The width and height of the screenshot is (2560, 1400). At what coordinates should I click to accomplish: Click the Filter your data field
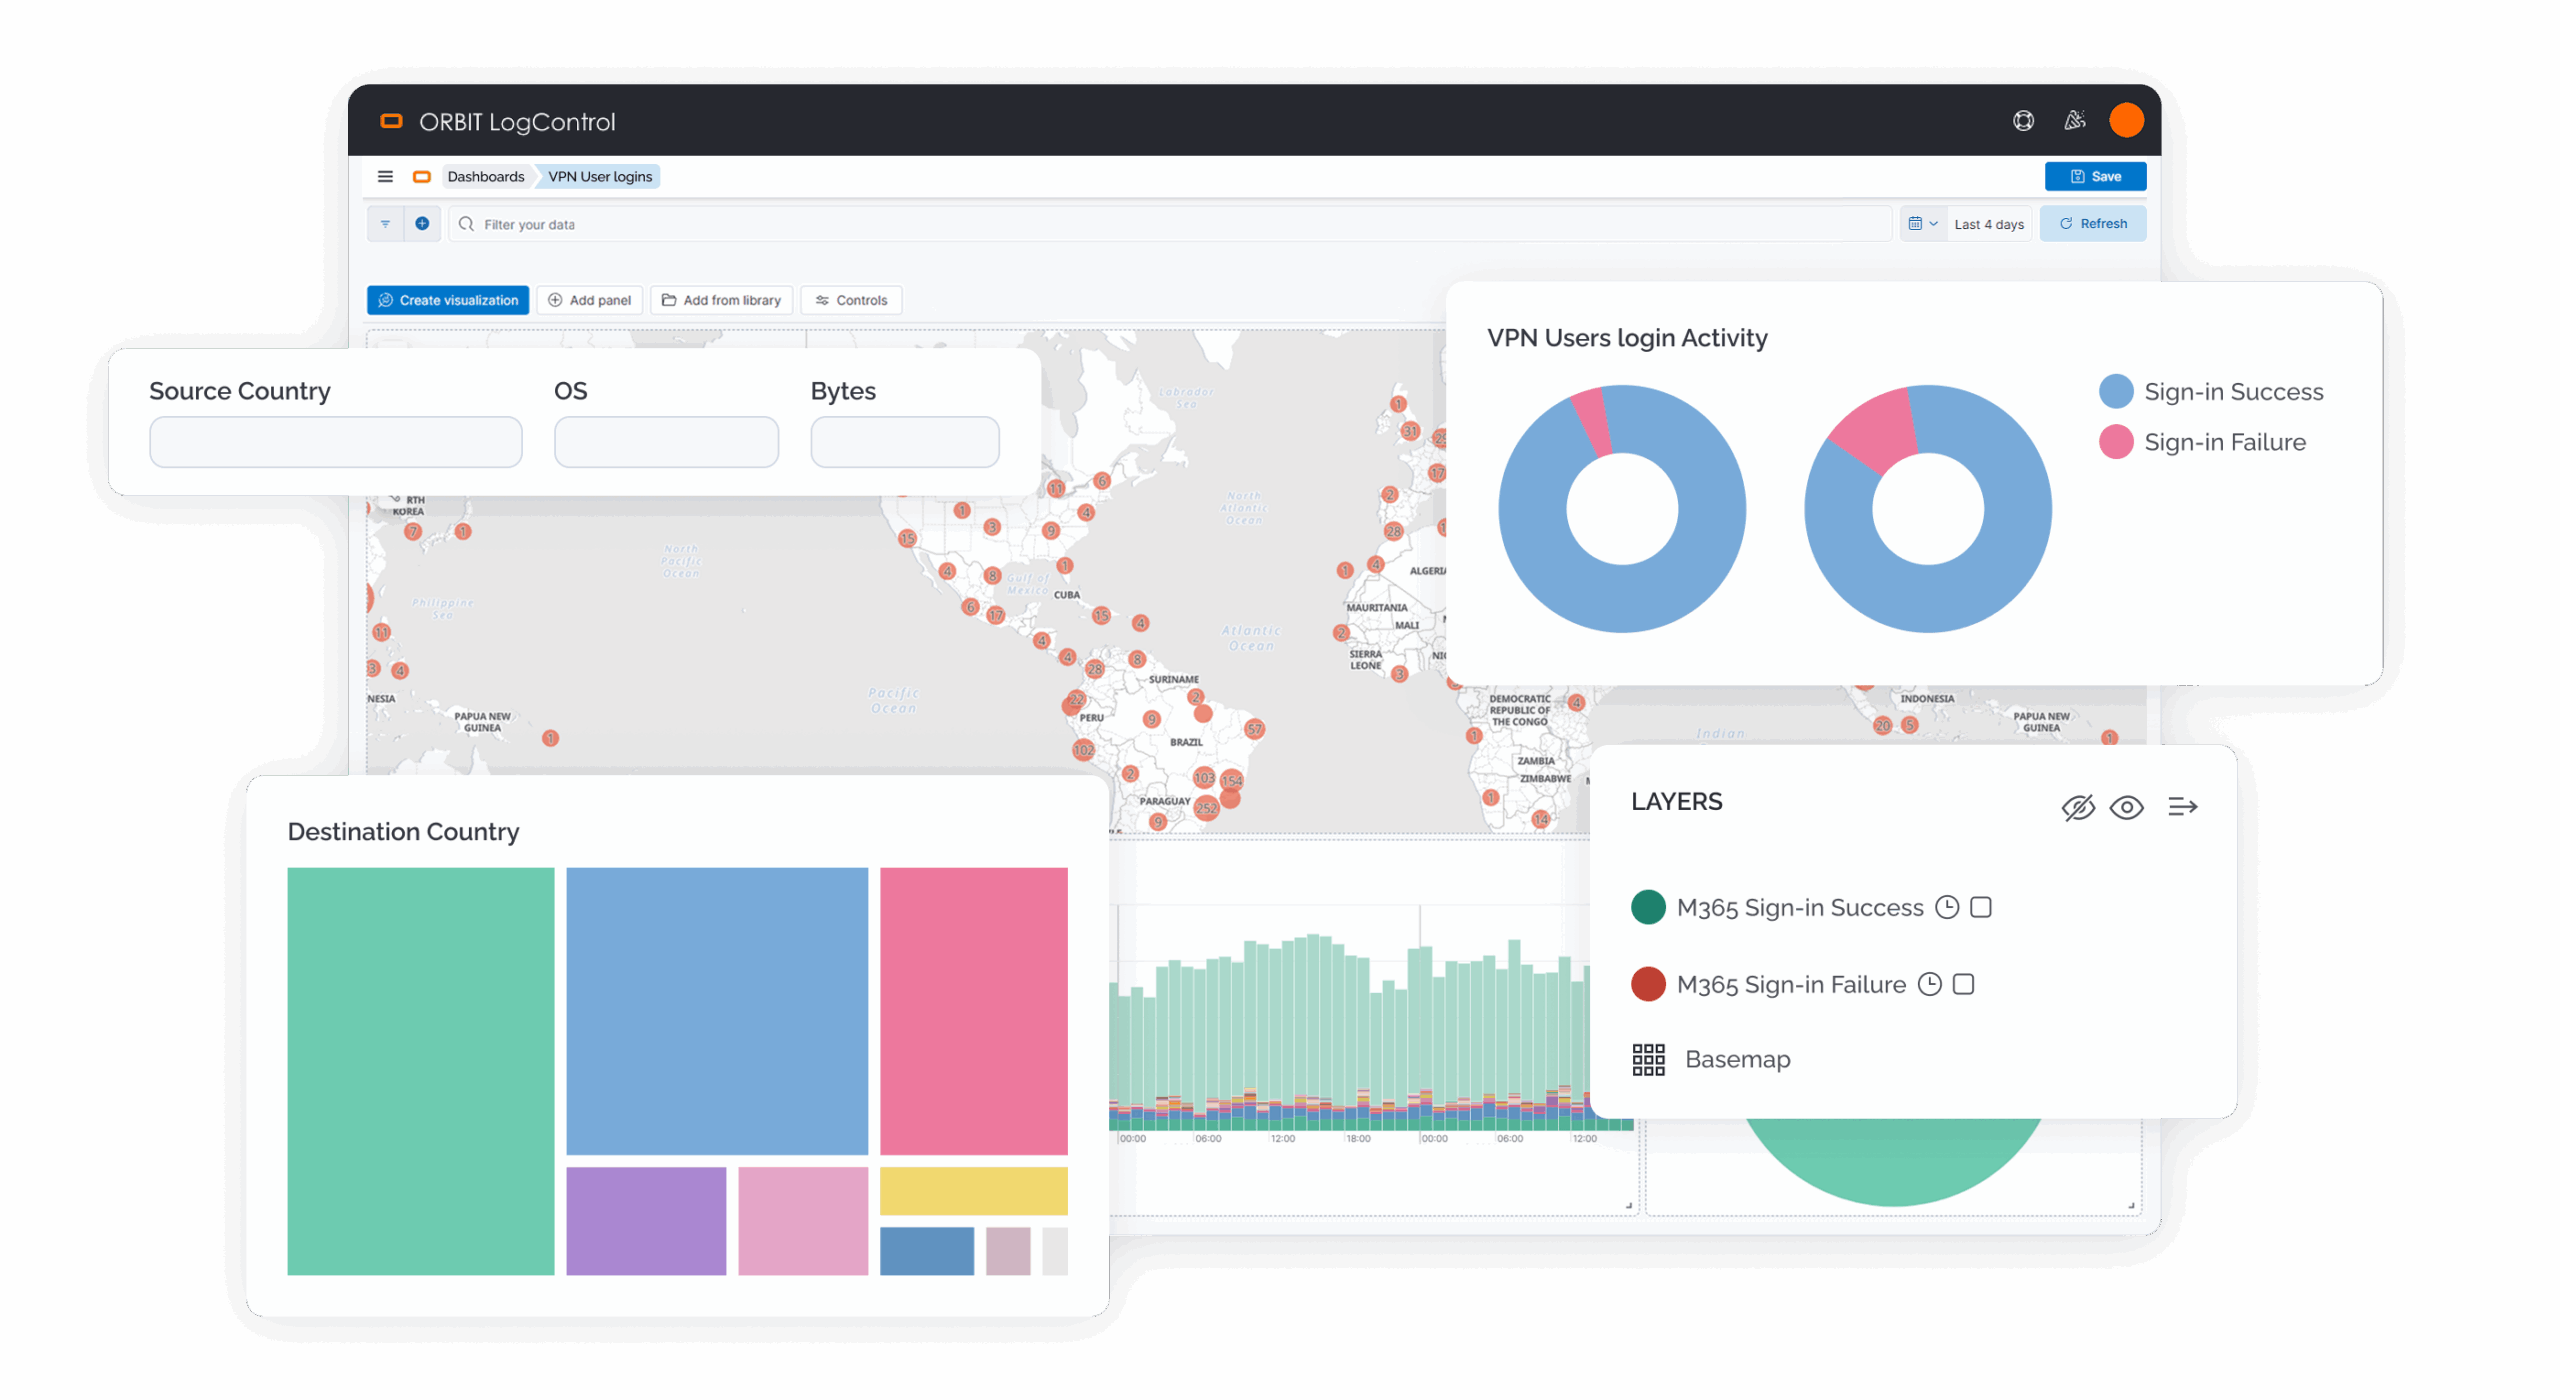(1170, 224)
